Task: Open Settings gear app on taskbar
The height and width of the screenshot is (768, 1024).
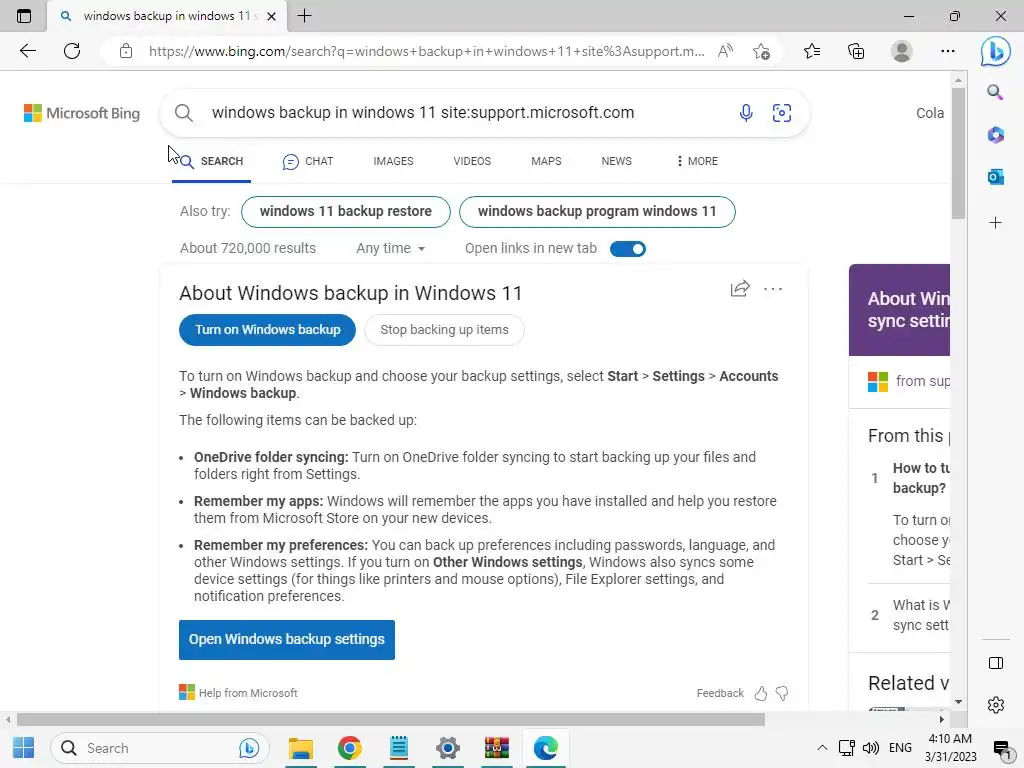Action: click(448, 748)
